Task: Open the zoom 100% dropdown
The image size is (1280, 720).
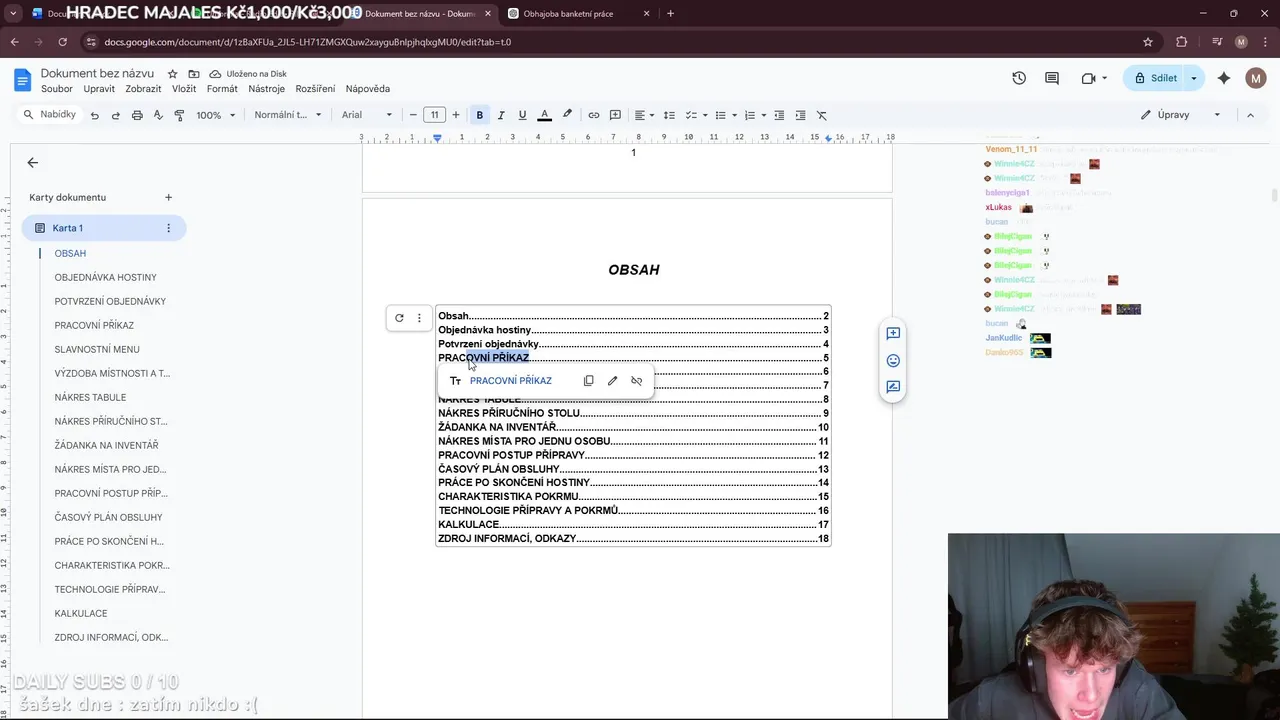Action: coord(215,115)
